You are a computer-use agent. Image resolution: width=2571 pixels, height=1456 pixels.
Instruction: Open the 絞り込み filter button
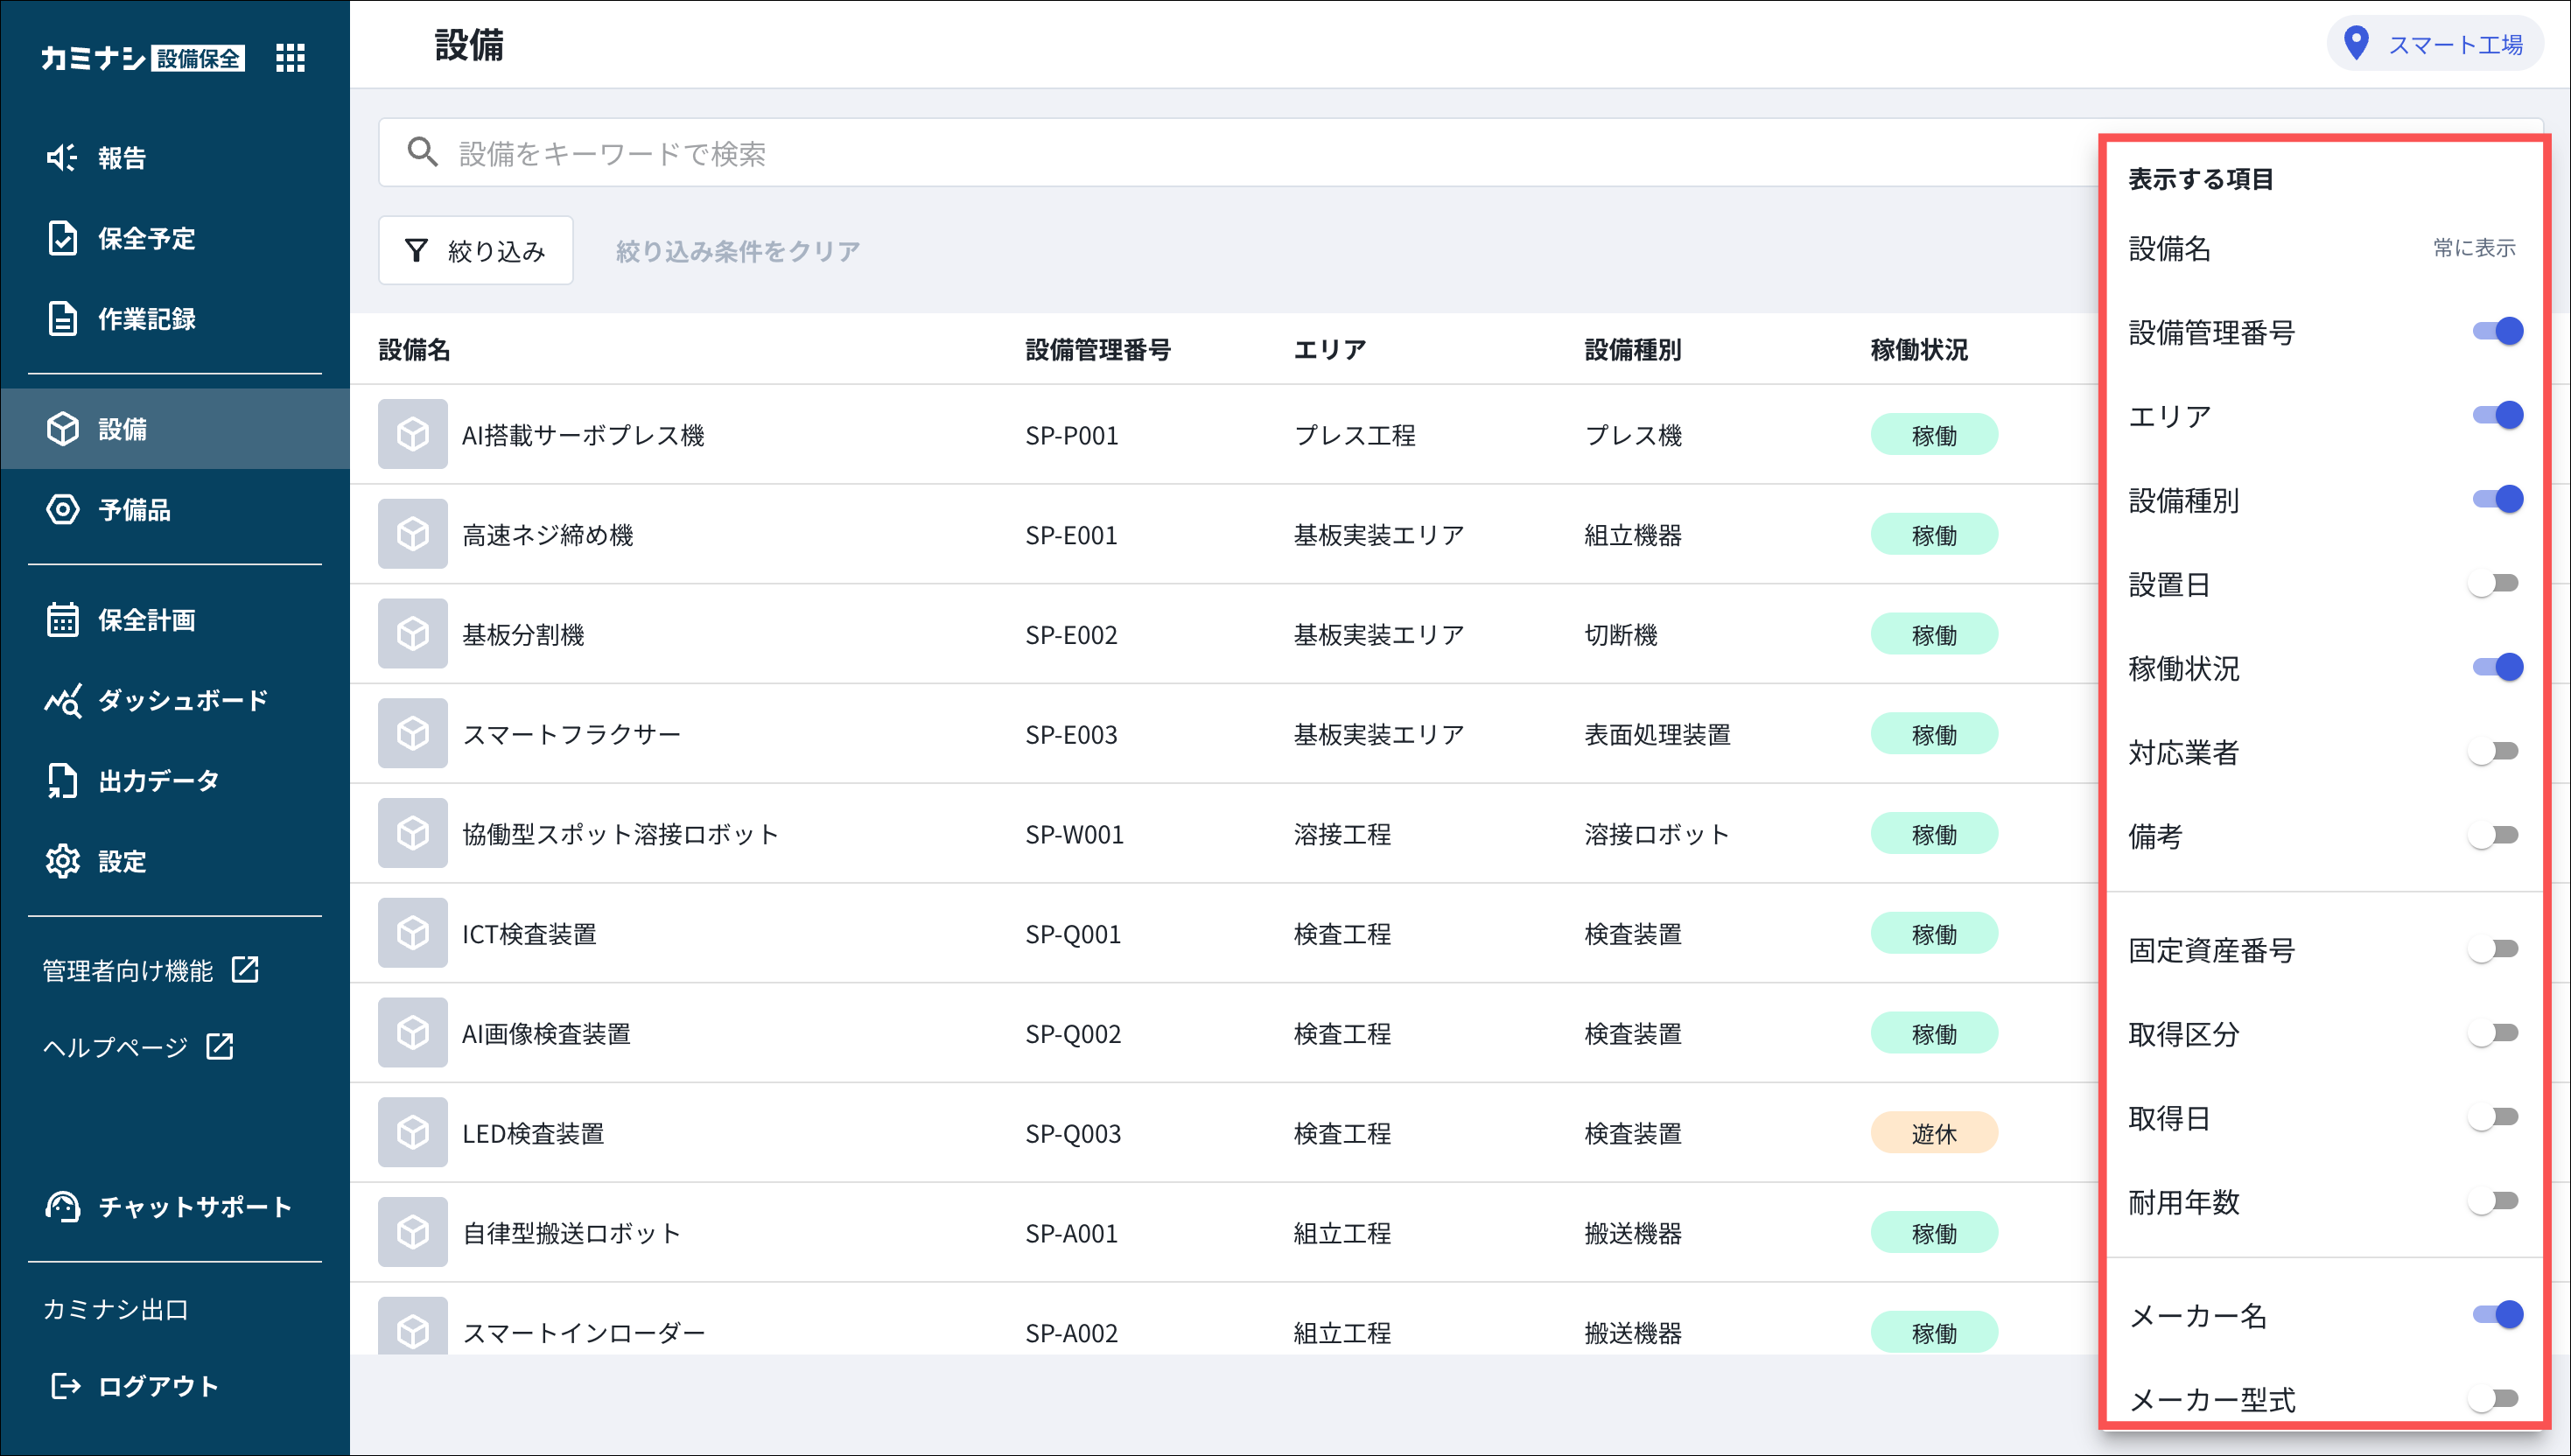point(476,251)
